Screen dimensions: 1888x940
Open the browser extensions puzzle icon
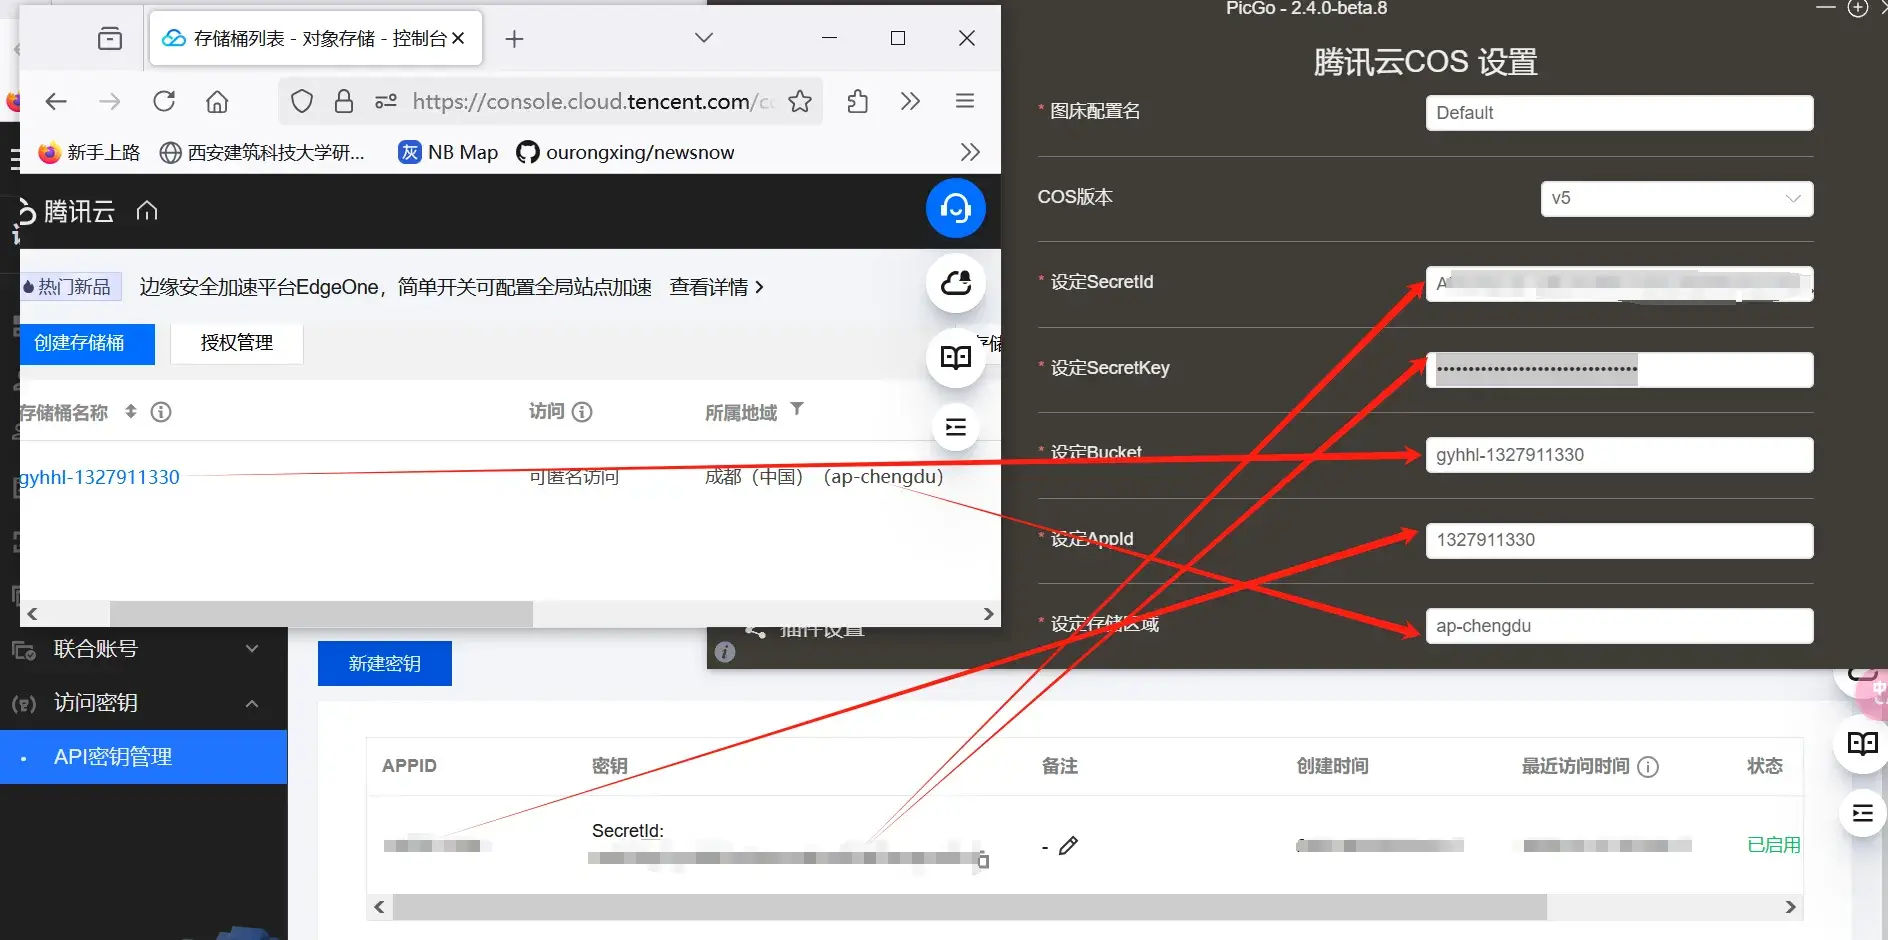click(x=857, y=101)
